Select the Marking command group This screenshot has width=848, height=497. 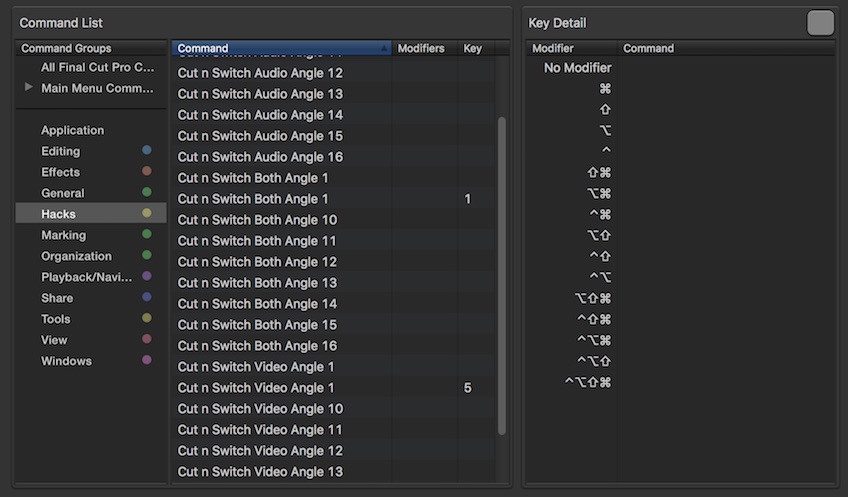click(x=63, y=235)
